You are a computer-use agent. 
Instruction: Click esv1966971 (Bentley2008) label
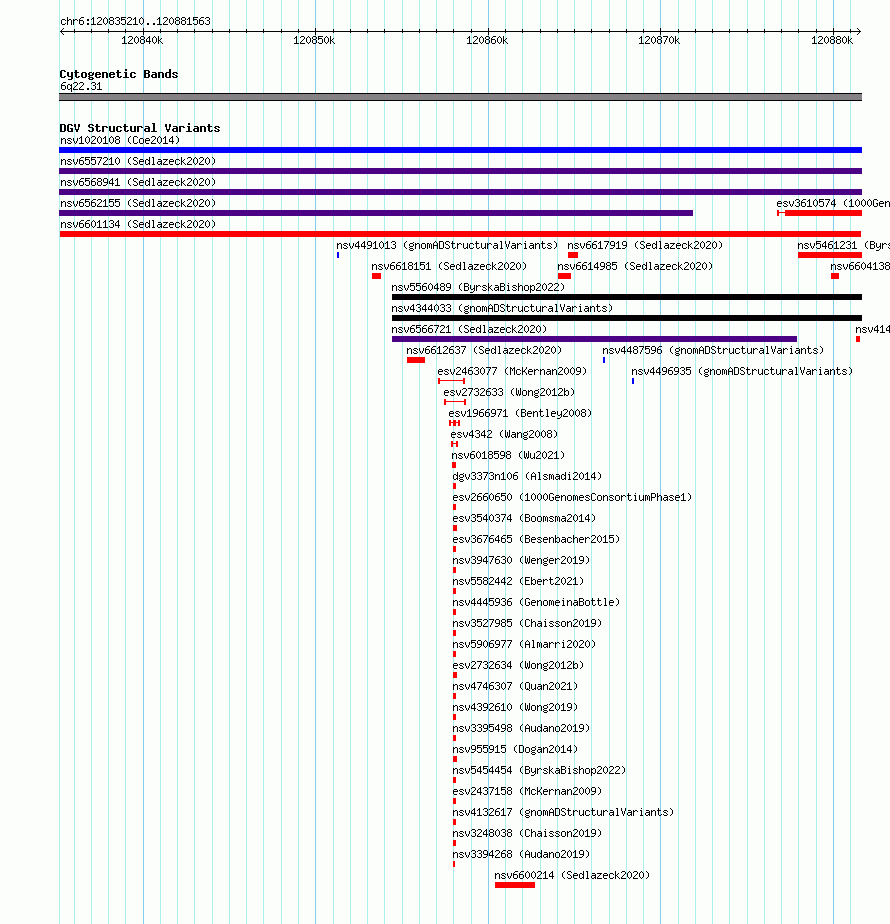[520, 414]
